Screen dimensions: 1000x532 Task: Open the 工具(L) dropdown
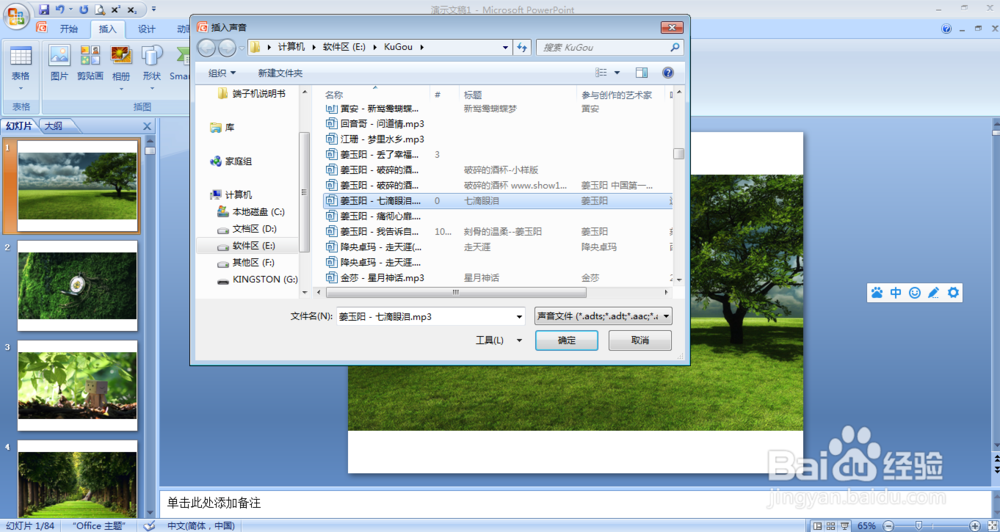[x=499, y=340]
